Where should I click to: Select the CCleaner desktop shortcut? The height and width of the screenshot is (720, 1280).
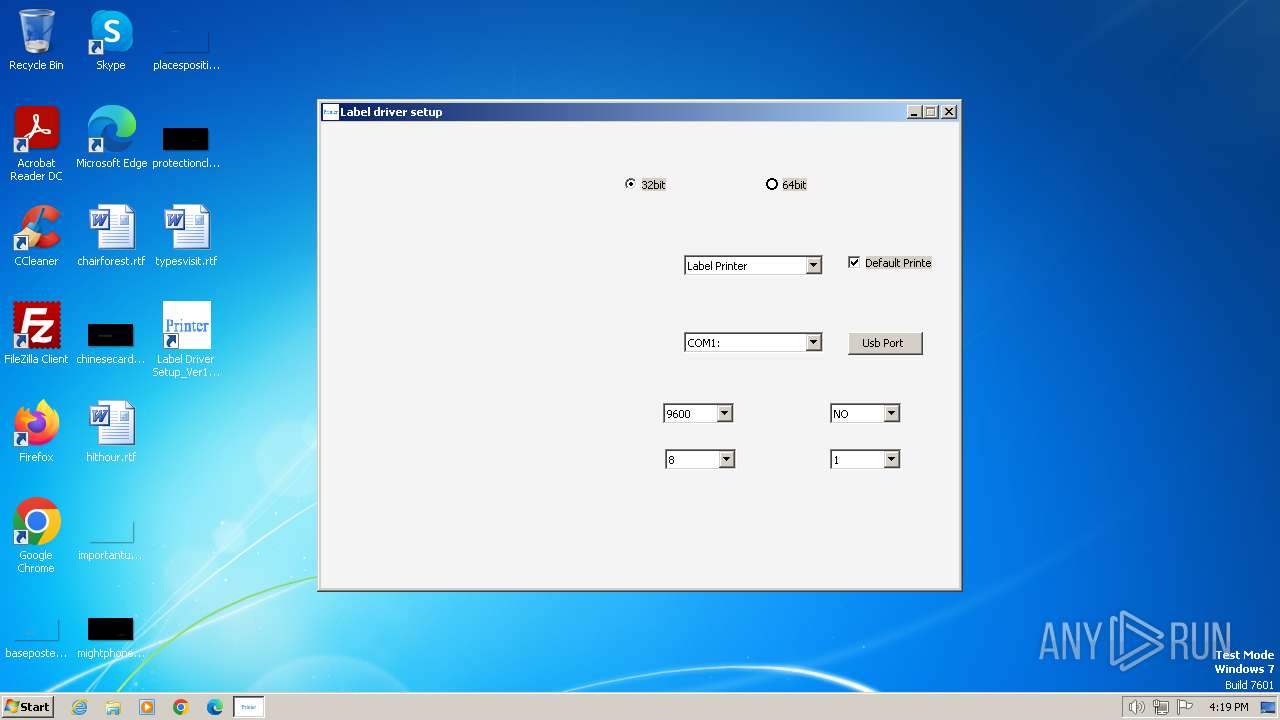click(36, 236)
